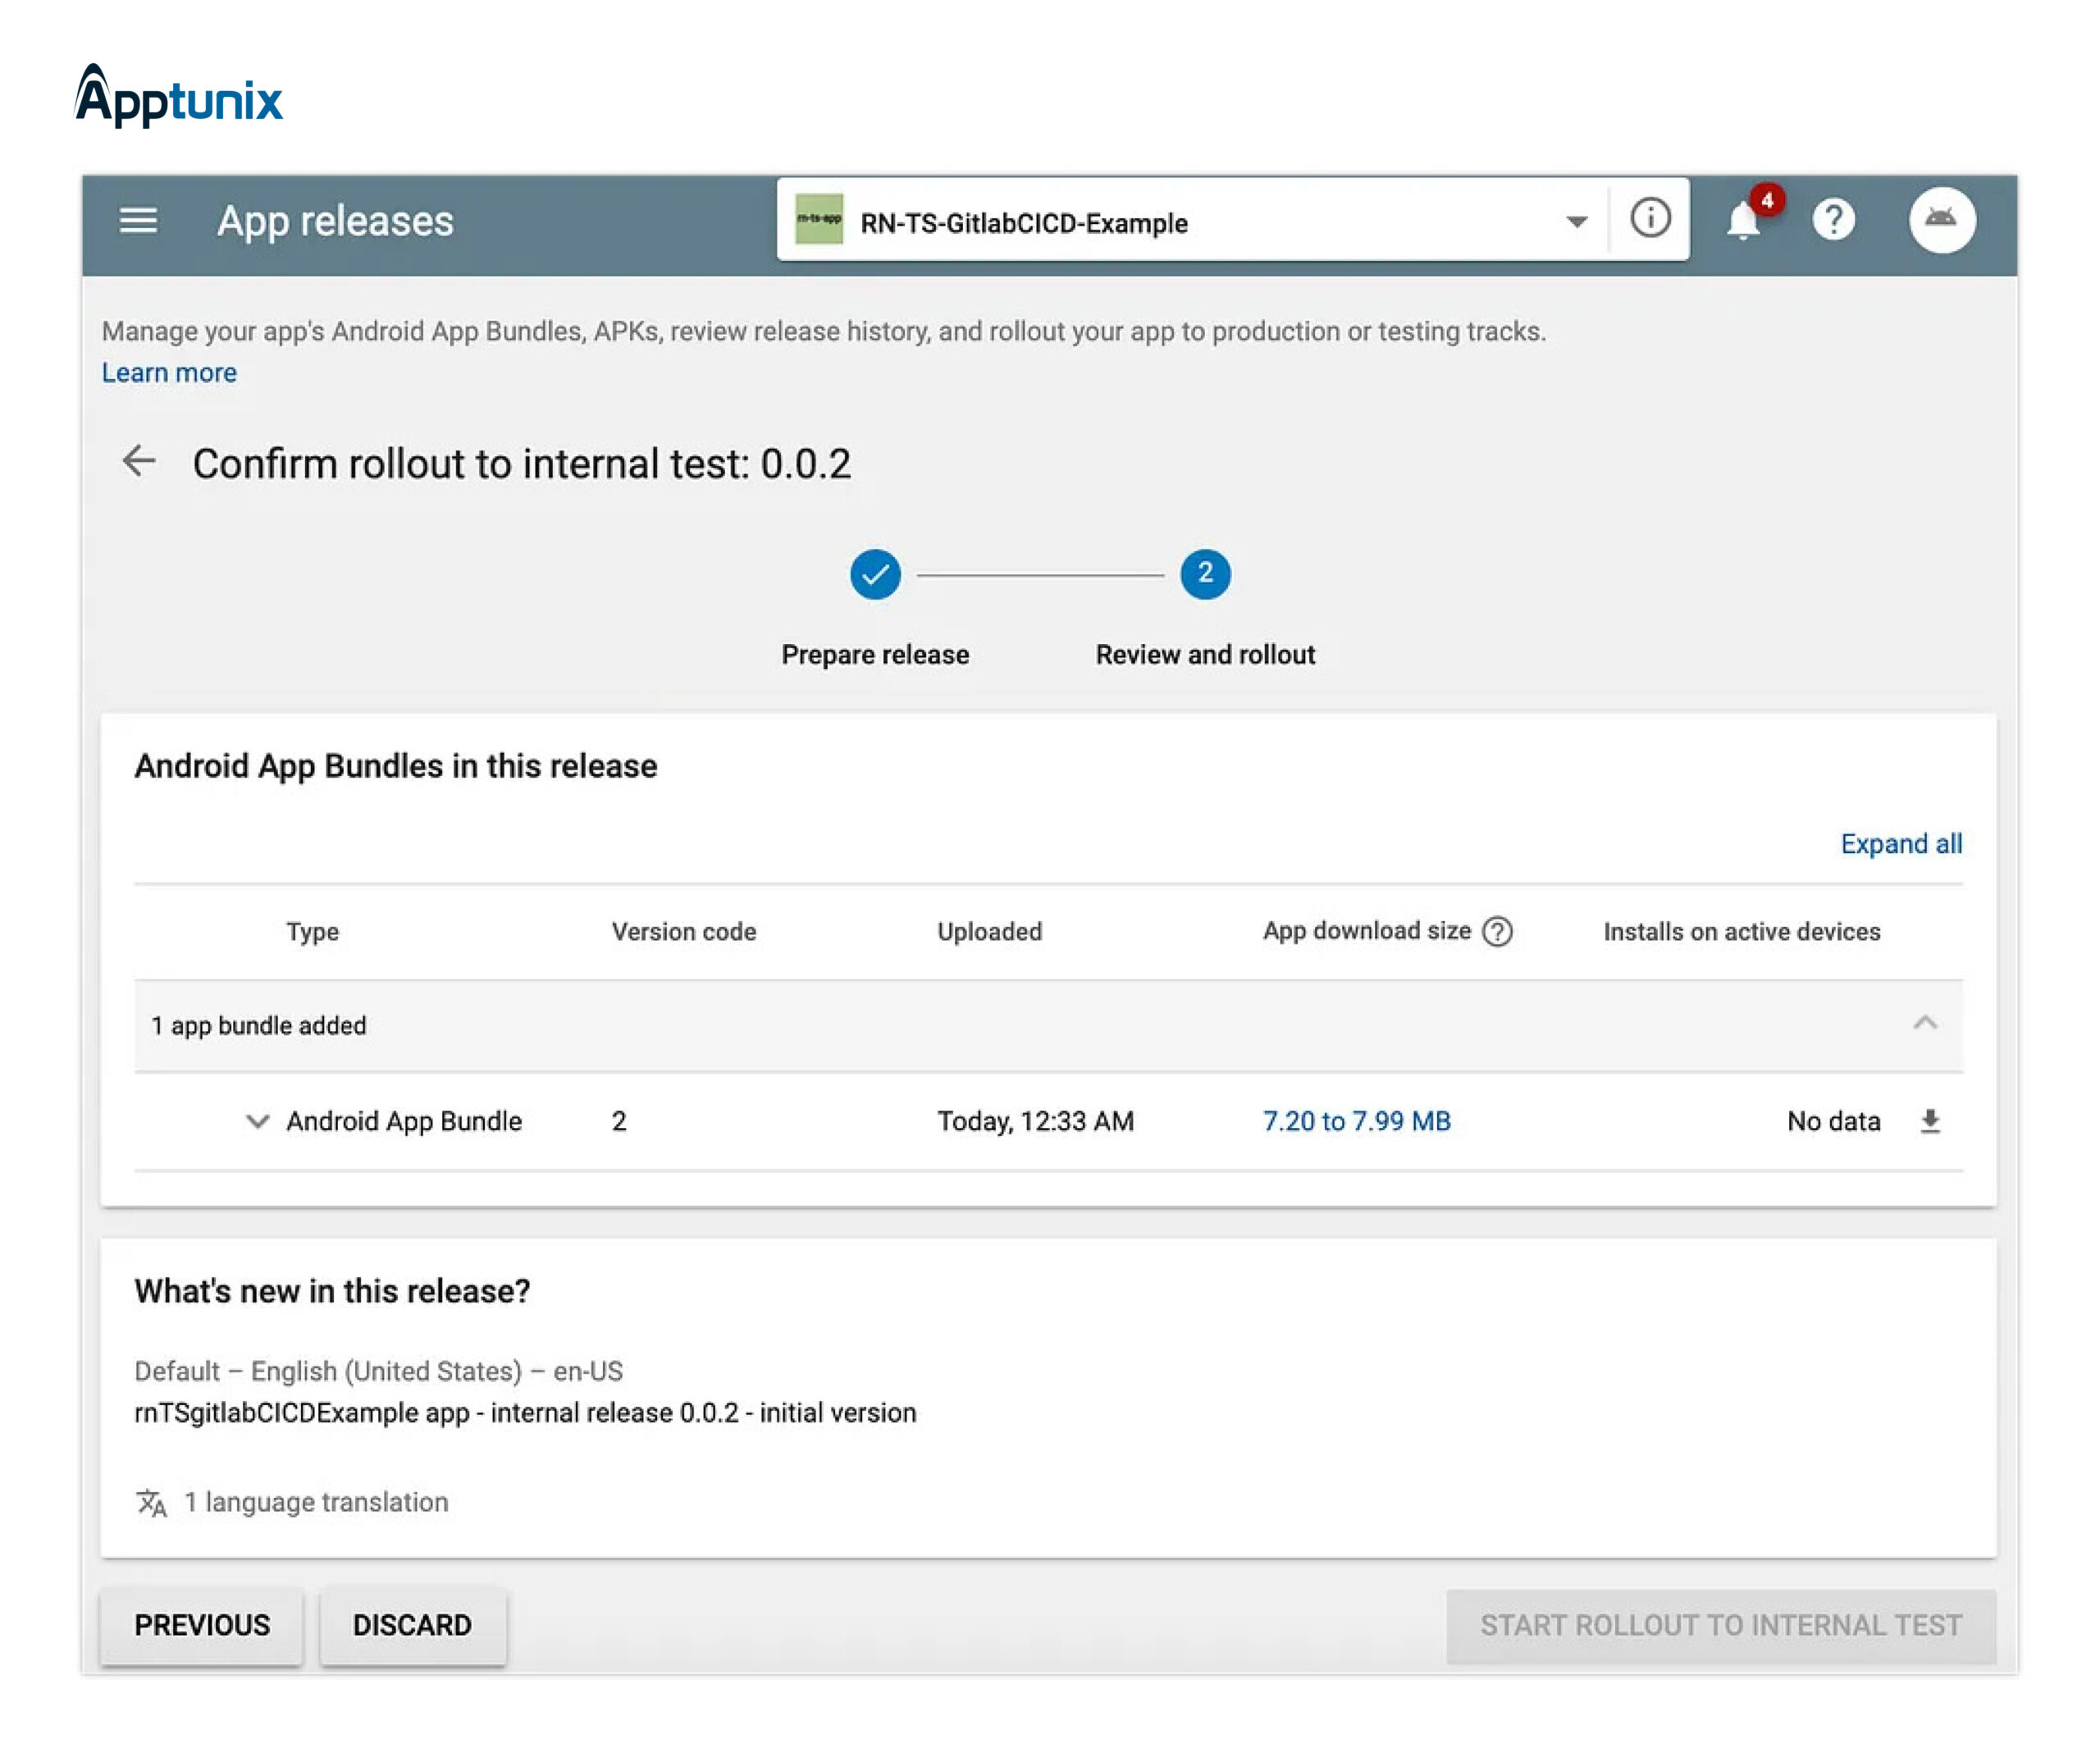This screenshot has width=2100, height=1762.
Task: Collapse the '1 app bundle added' section
Action: click(1925, 1024)
